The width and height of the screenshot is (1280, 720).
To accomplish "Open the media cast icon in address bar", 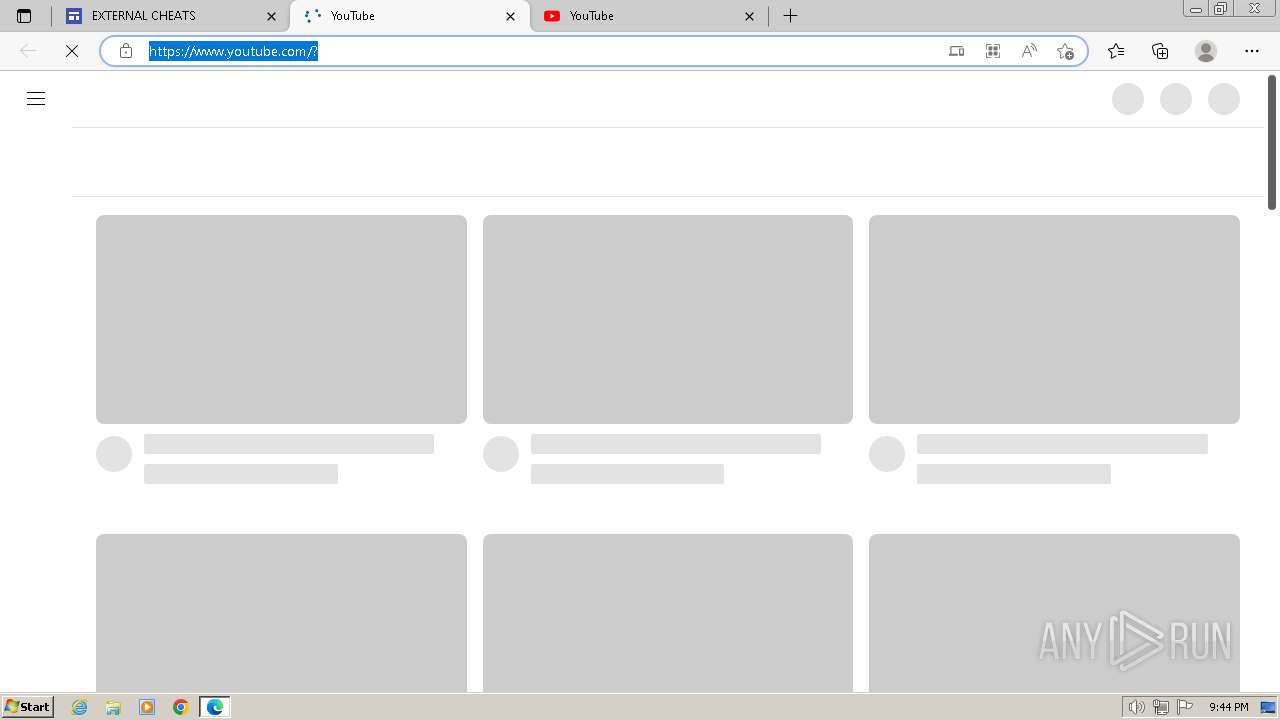I will click(957, 51).
